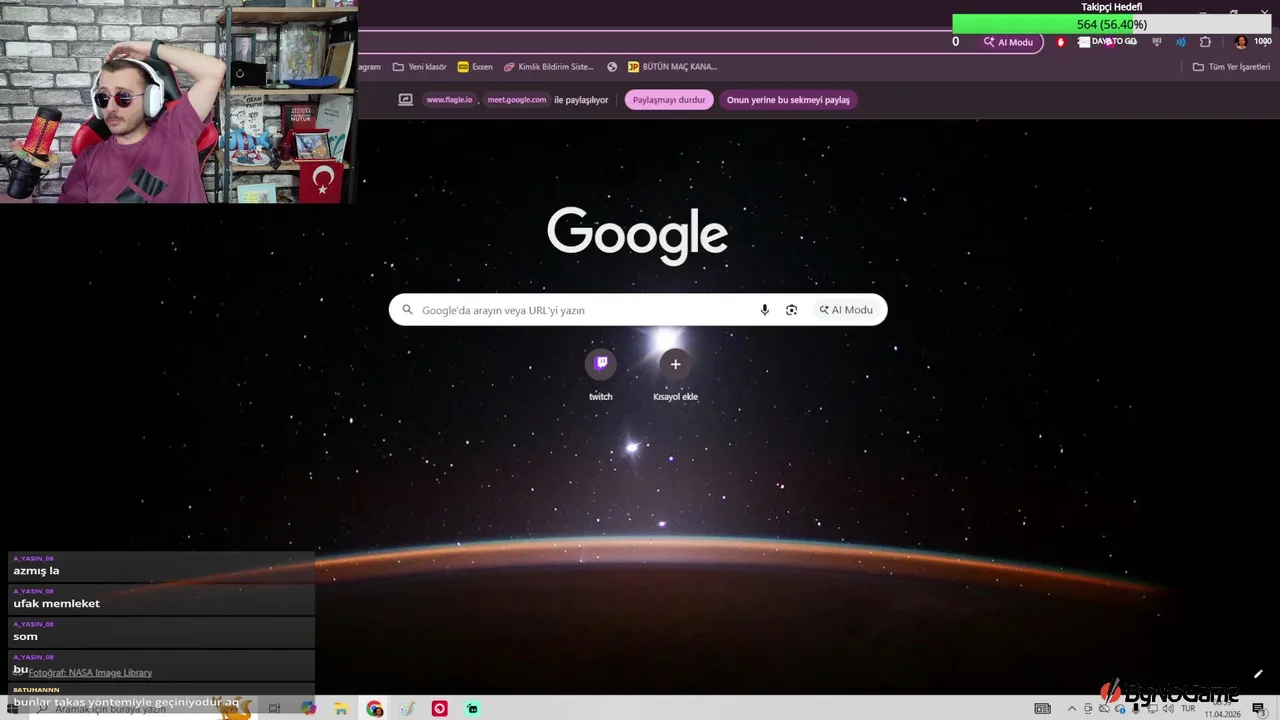
Task: Click the blue sound waves extension icon
Action: tap(1181, 42)
